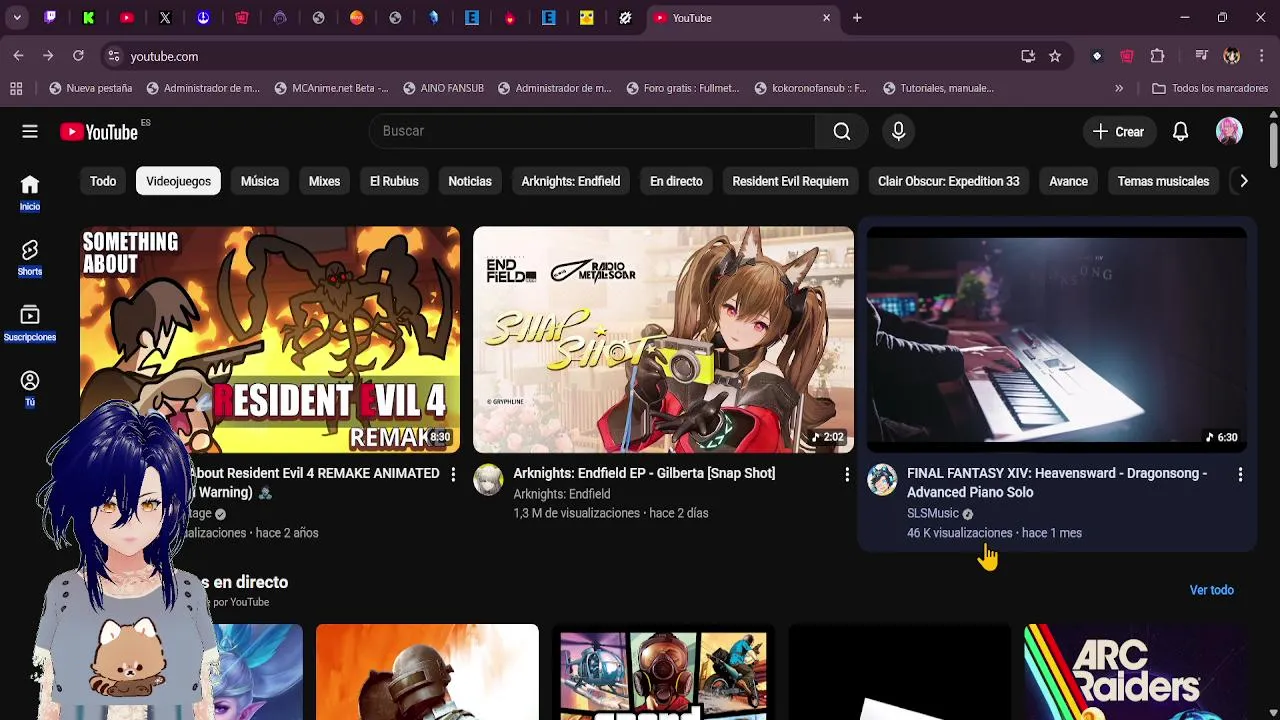Open the Arknights: Endfield channel avatar
The image size is (1280, 720).
(488, 480)
